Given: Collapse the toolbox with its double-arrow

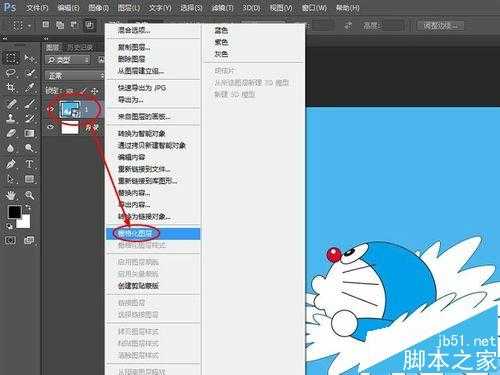Looking at the screenshot, I should pos(5,39).
